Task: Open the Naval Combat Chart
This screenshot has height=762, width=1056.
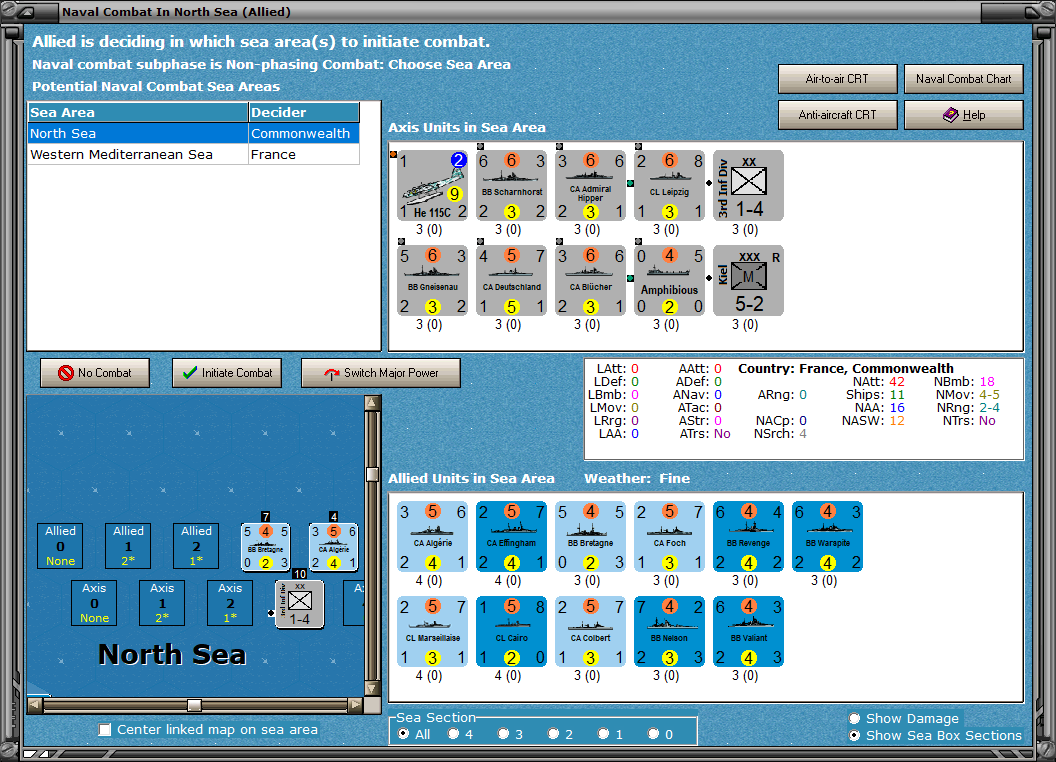Action: point(964,79)
